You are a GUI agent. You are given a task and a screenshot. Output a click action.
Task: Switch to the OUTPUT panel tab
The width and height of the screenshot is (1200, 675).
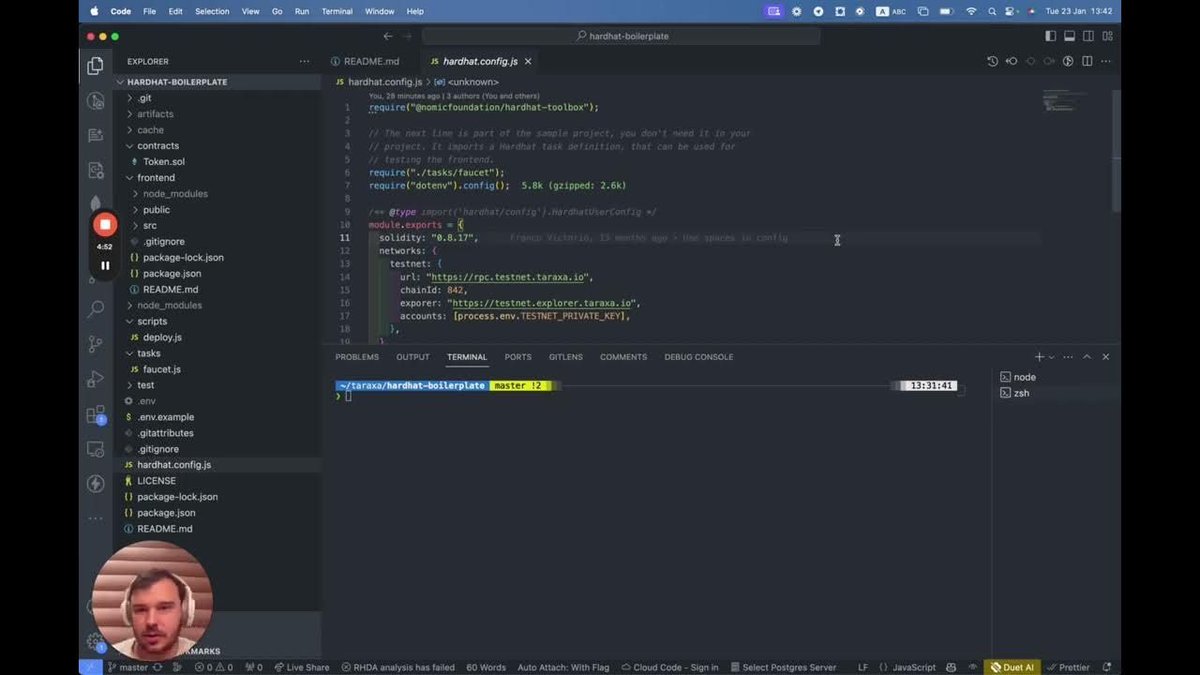(x=413, y=357)
